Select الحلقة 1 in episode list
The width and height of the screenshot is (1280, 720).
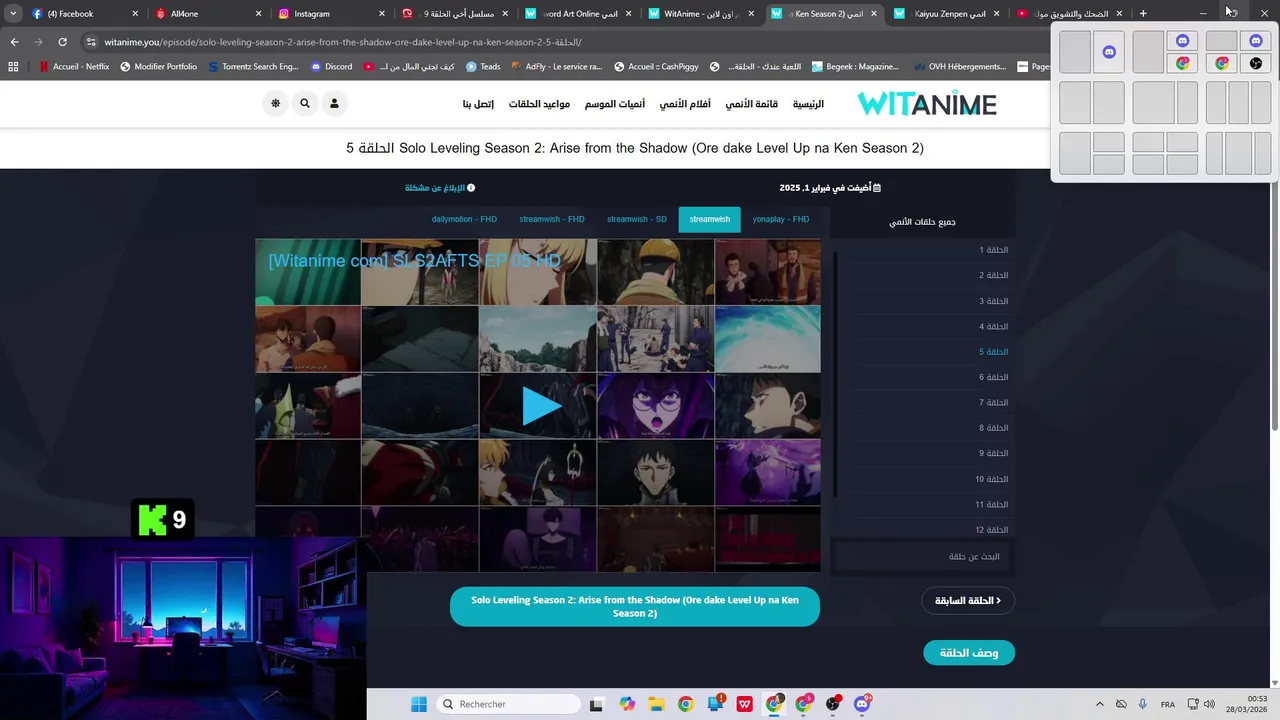[994, 250]
